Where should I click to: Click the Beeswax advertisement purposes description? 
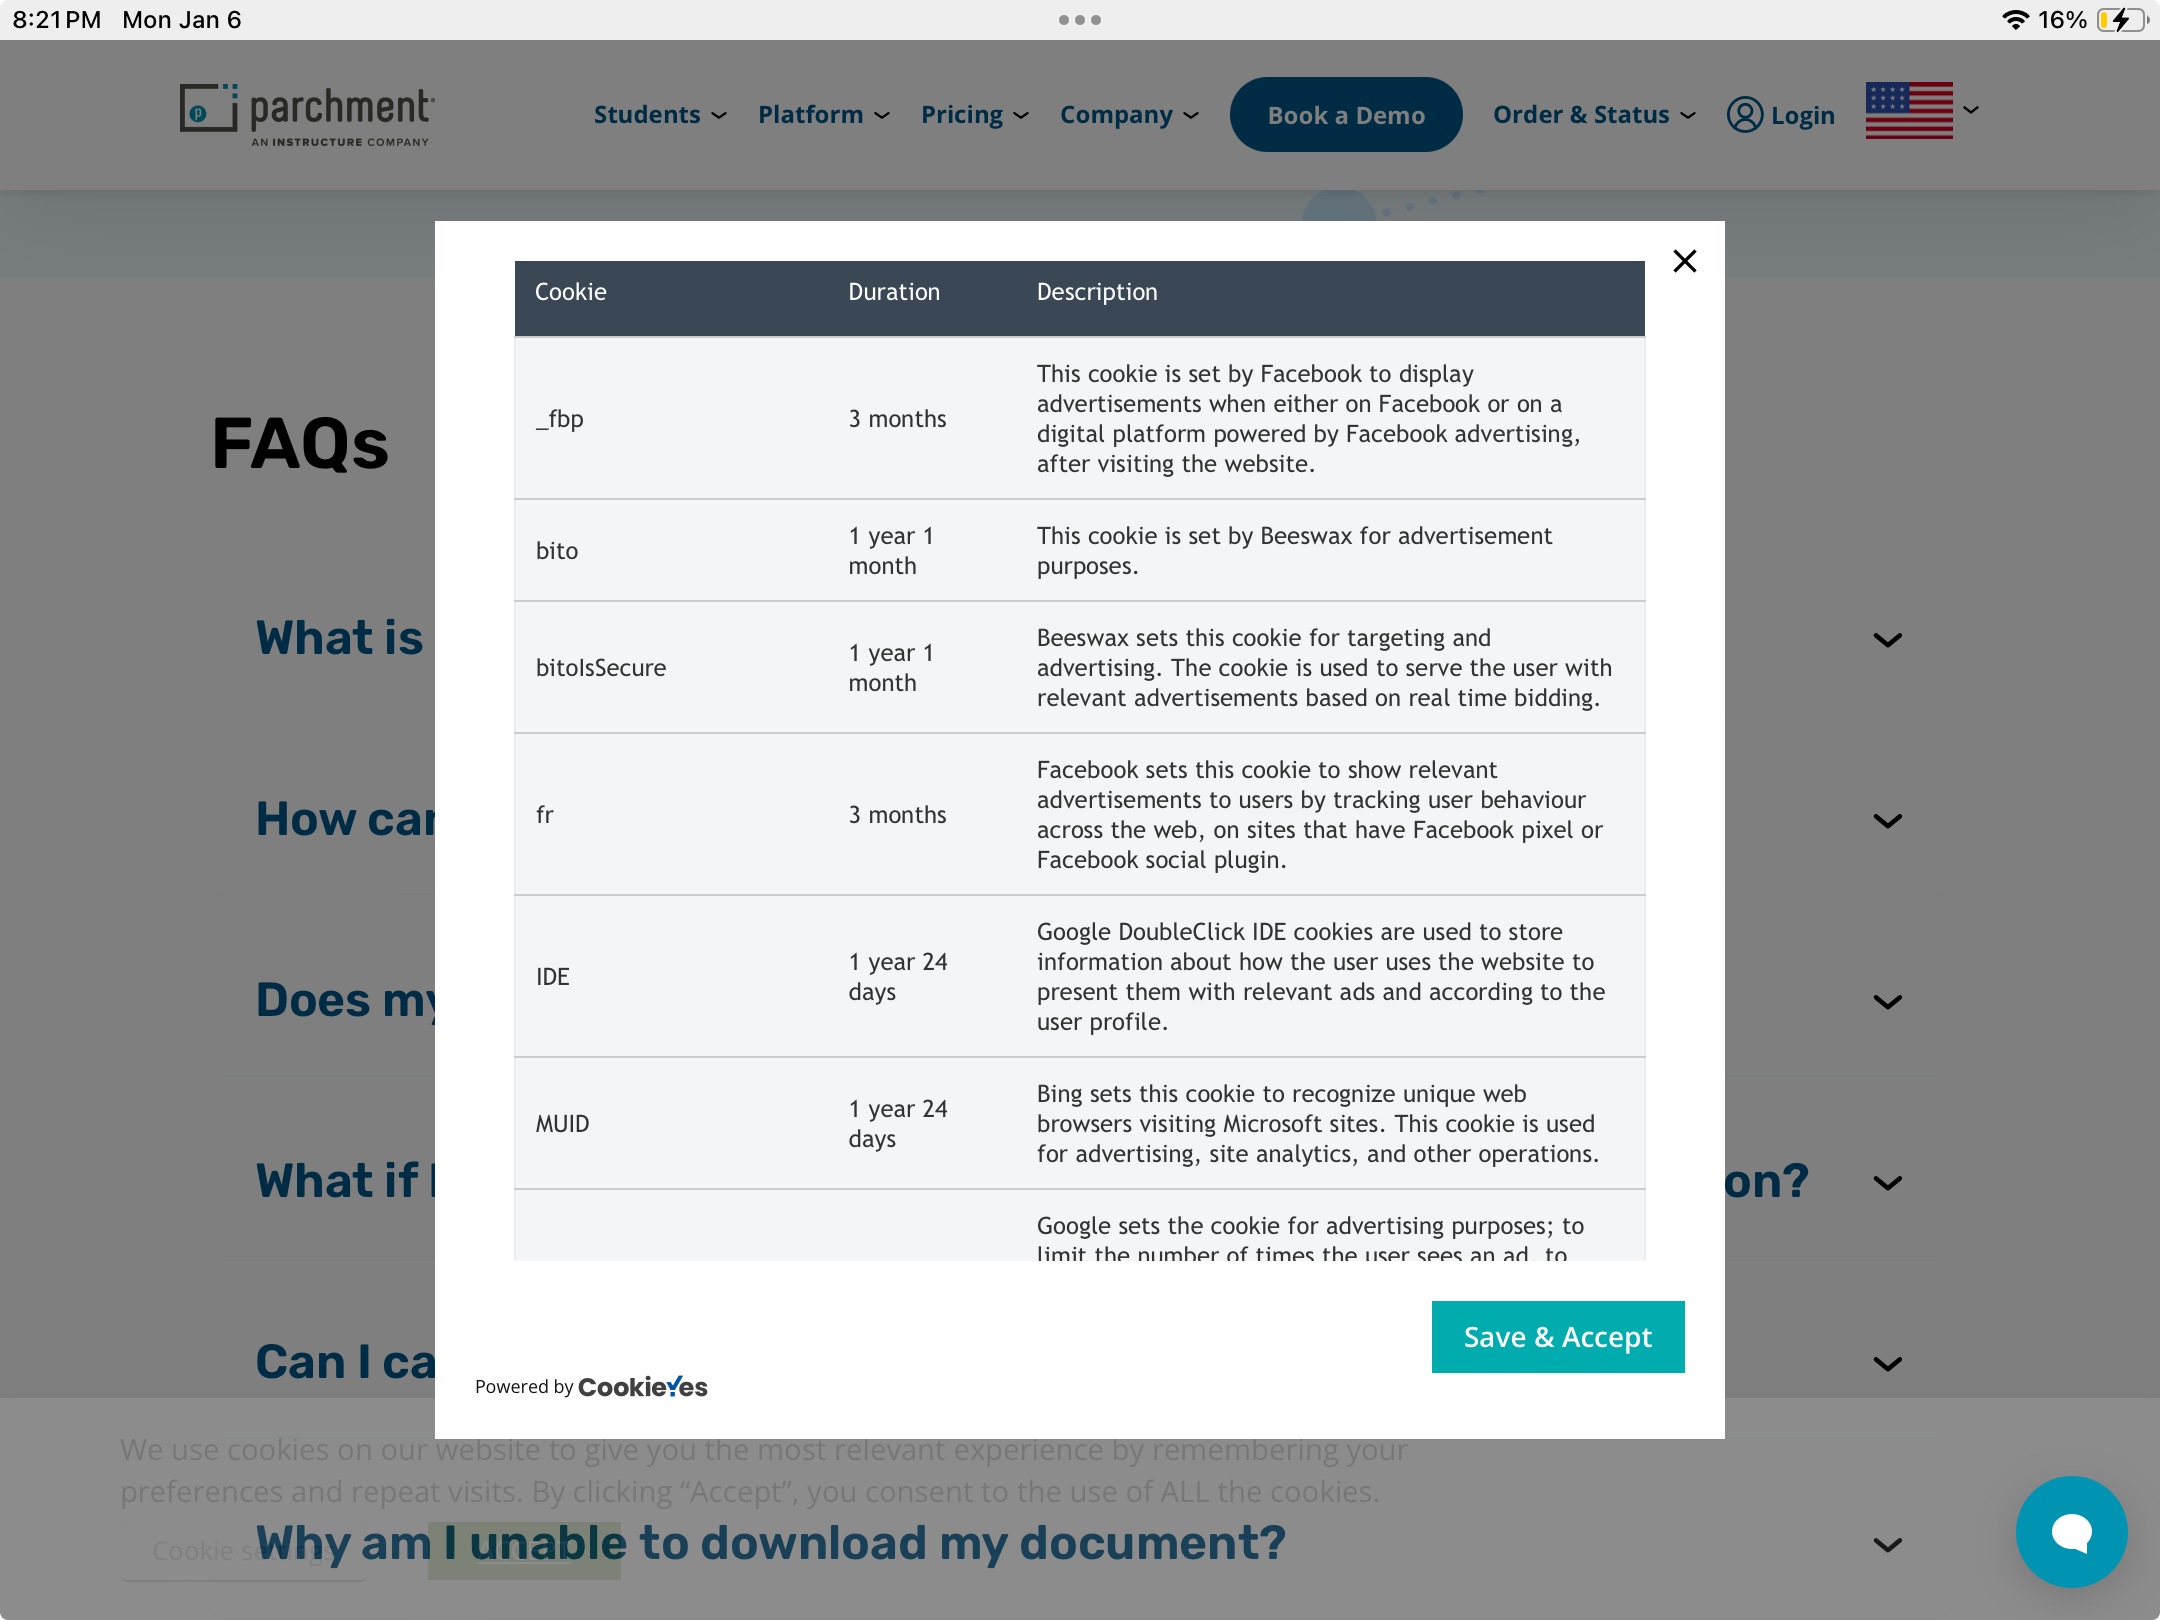[x=1294, y=551]
